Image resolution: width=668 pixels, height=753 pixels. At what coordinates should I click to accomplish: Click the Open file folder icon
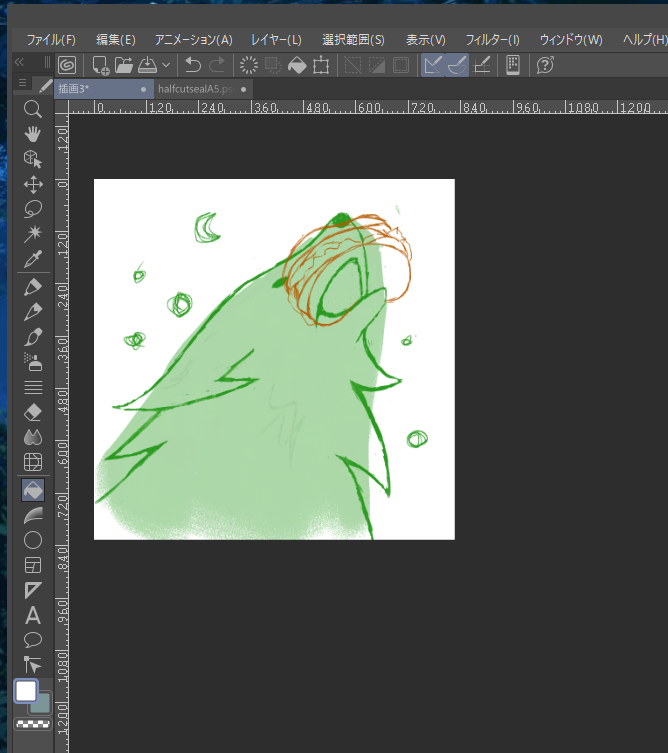click(x=123, y=65)
